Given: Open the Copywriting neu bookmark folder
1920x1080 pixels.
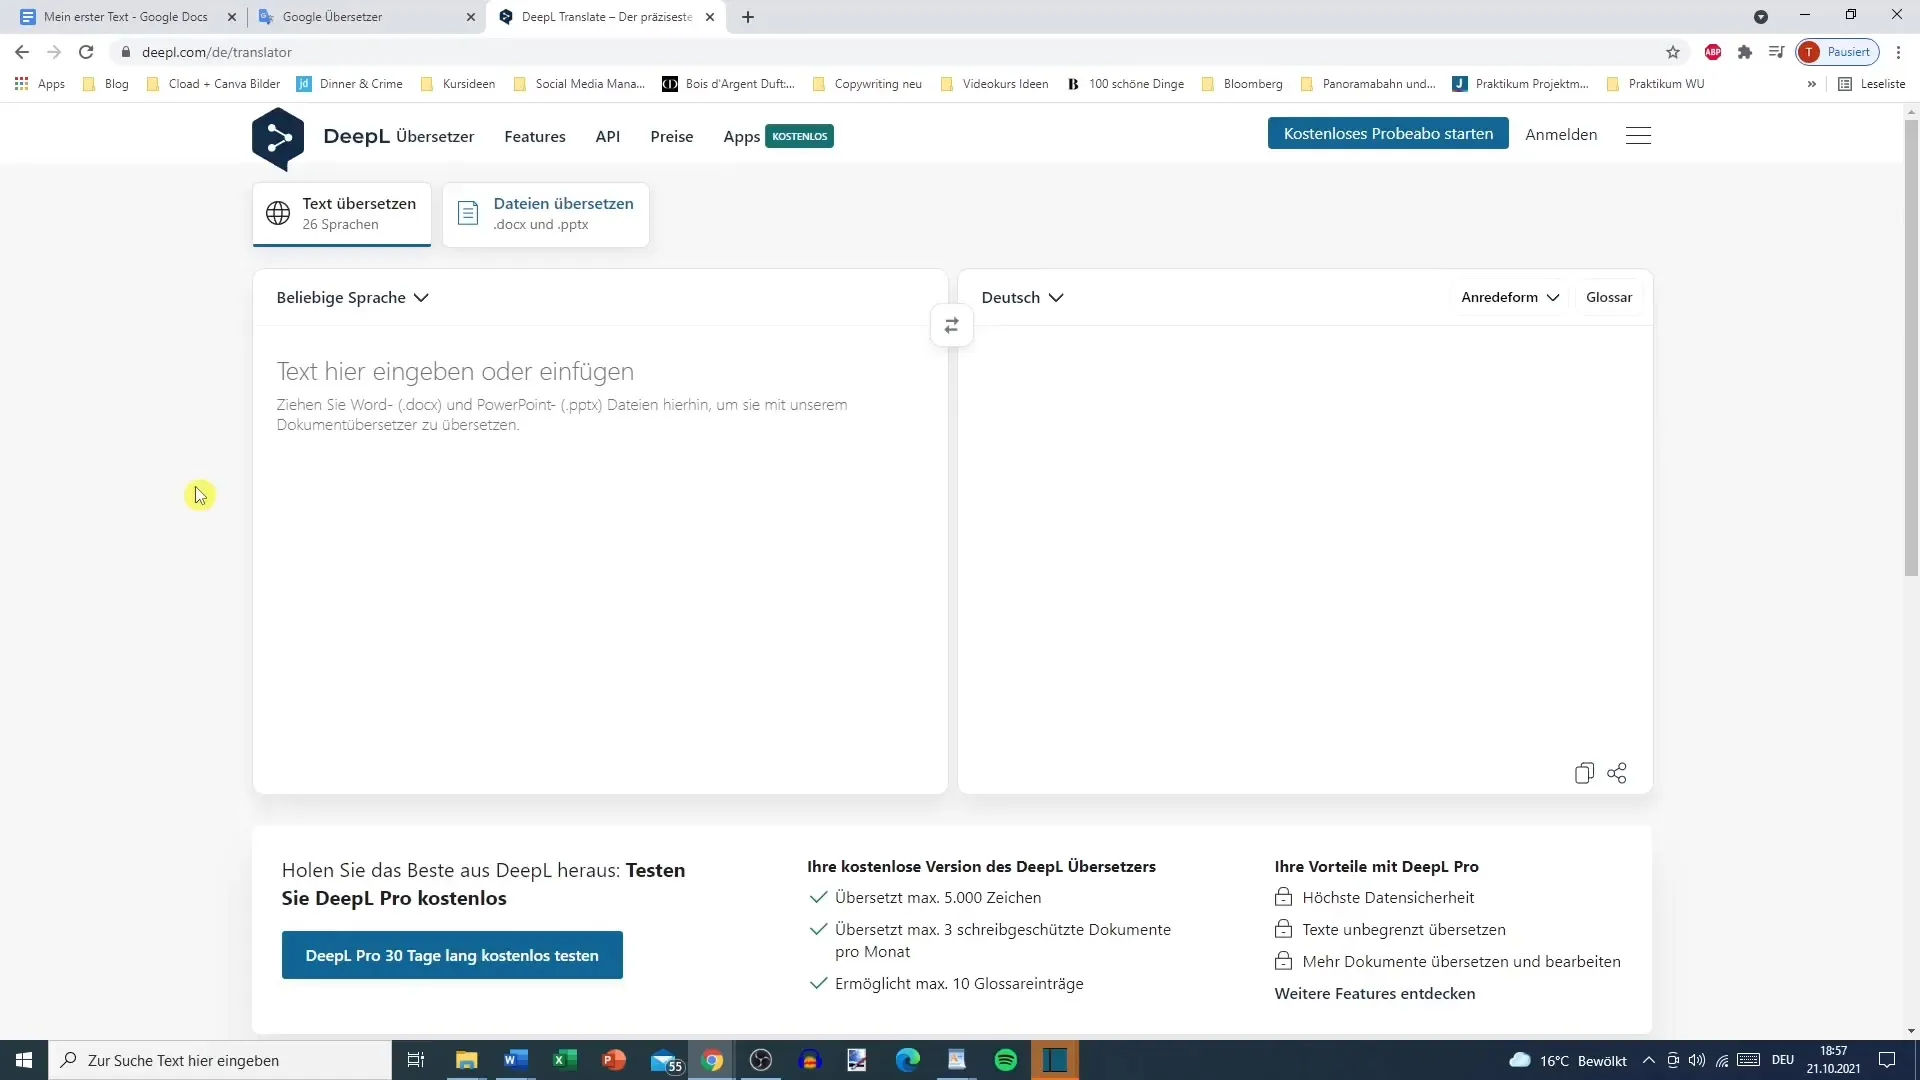Looking at the screenshot, I should click(867, 84).
